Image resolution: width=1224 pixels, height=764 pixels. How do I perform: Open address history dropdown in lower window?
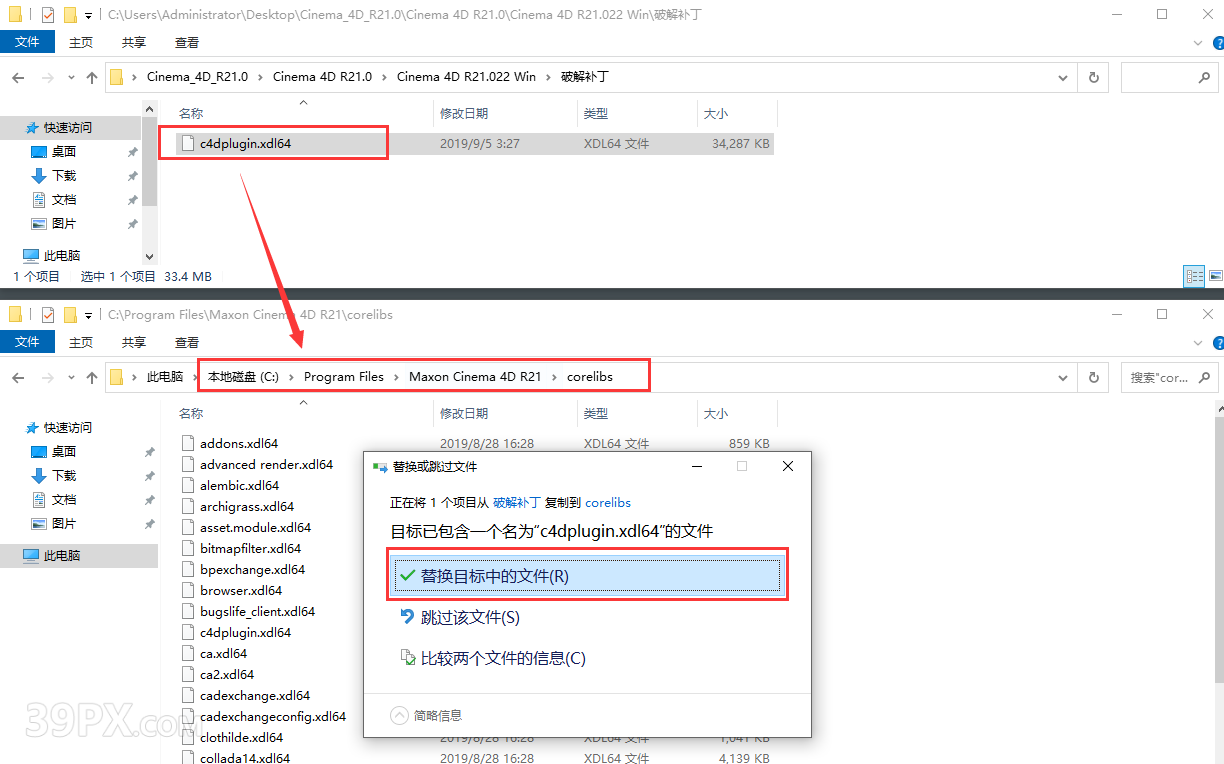1062,377
